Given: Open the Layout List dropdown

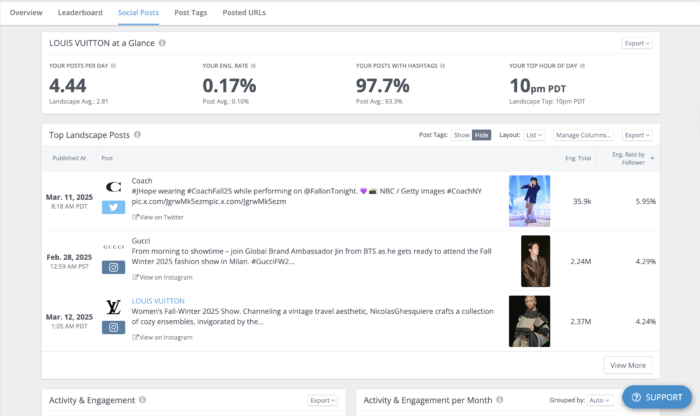Looking at the screenshot, I should 534,135.
